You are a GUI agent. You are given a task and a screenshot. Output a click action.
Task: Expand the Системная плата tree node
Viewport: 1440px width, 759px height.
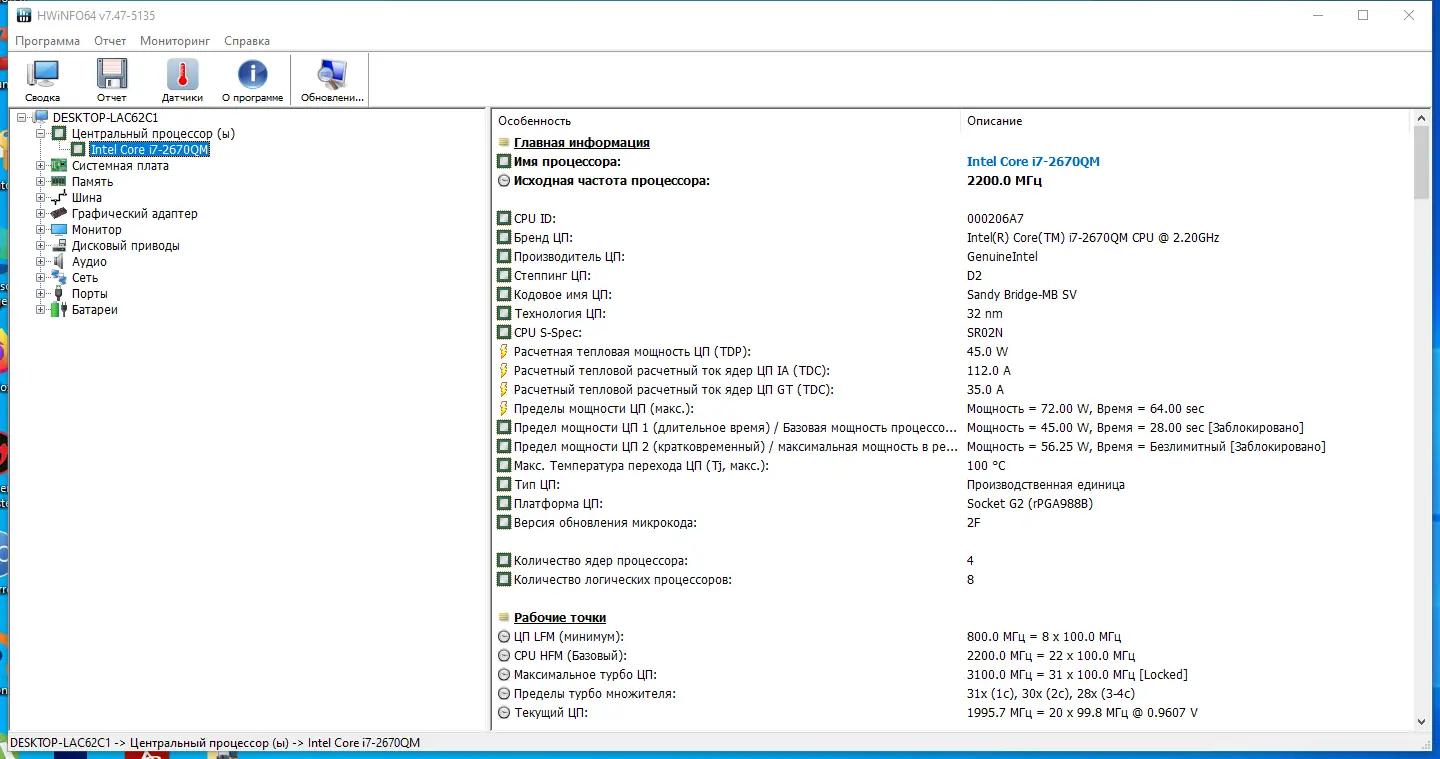coord(41,166)
